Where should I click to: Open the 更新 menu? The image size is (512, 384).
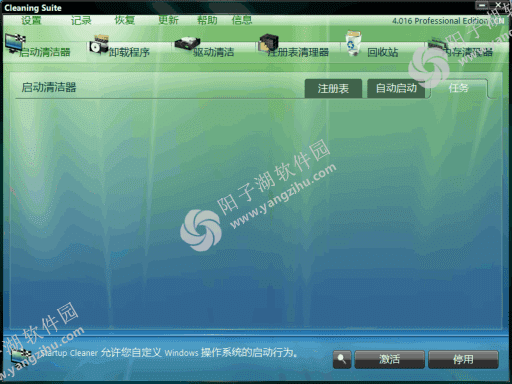click(168, 20)
